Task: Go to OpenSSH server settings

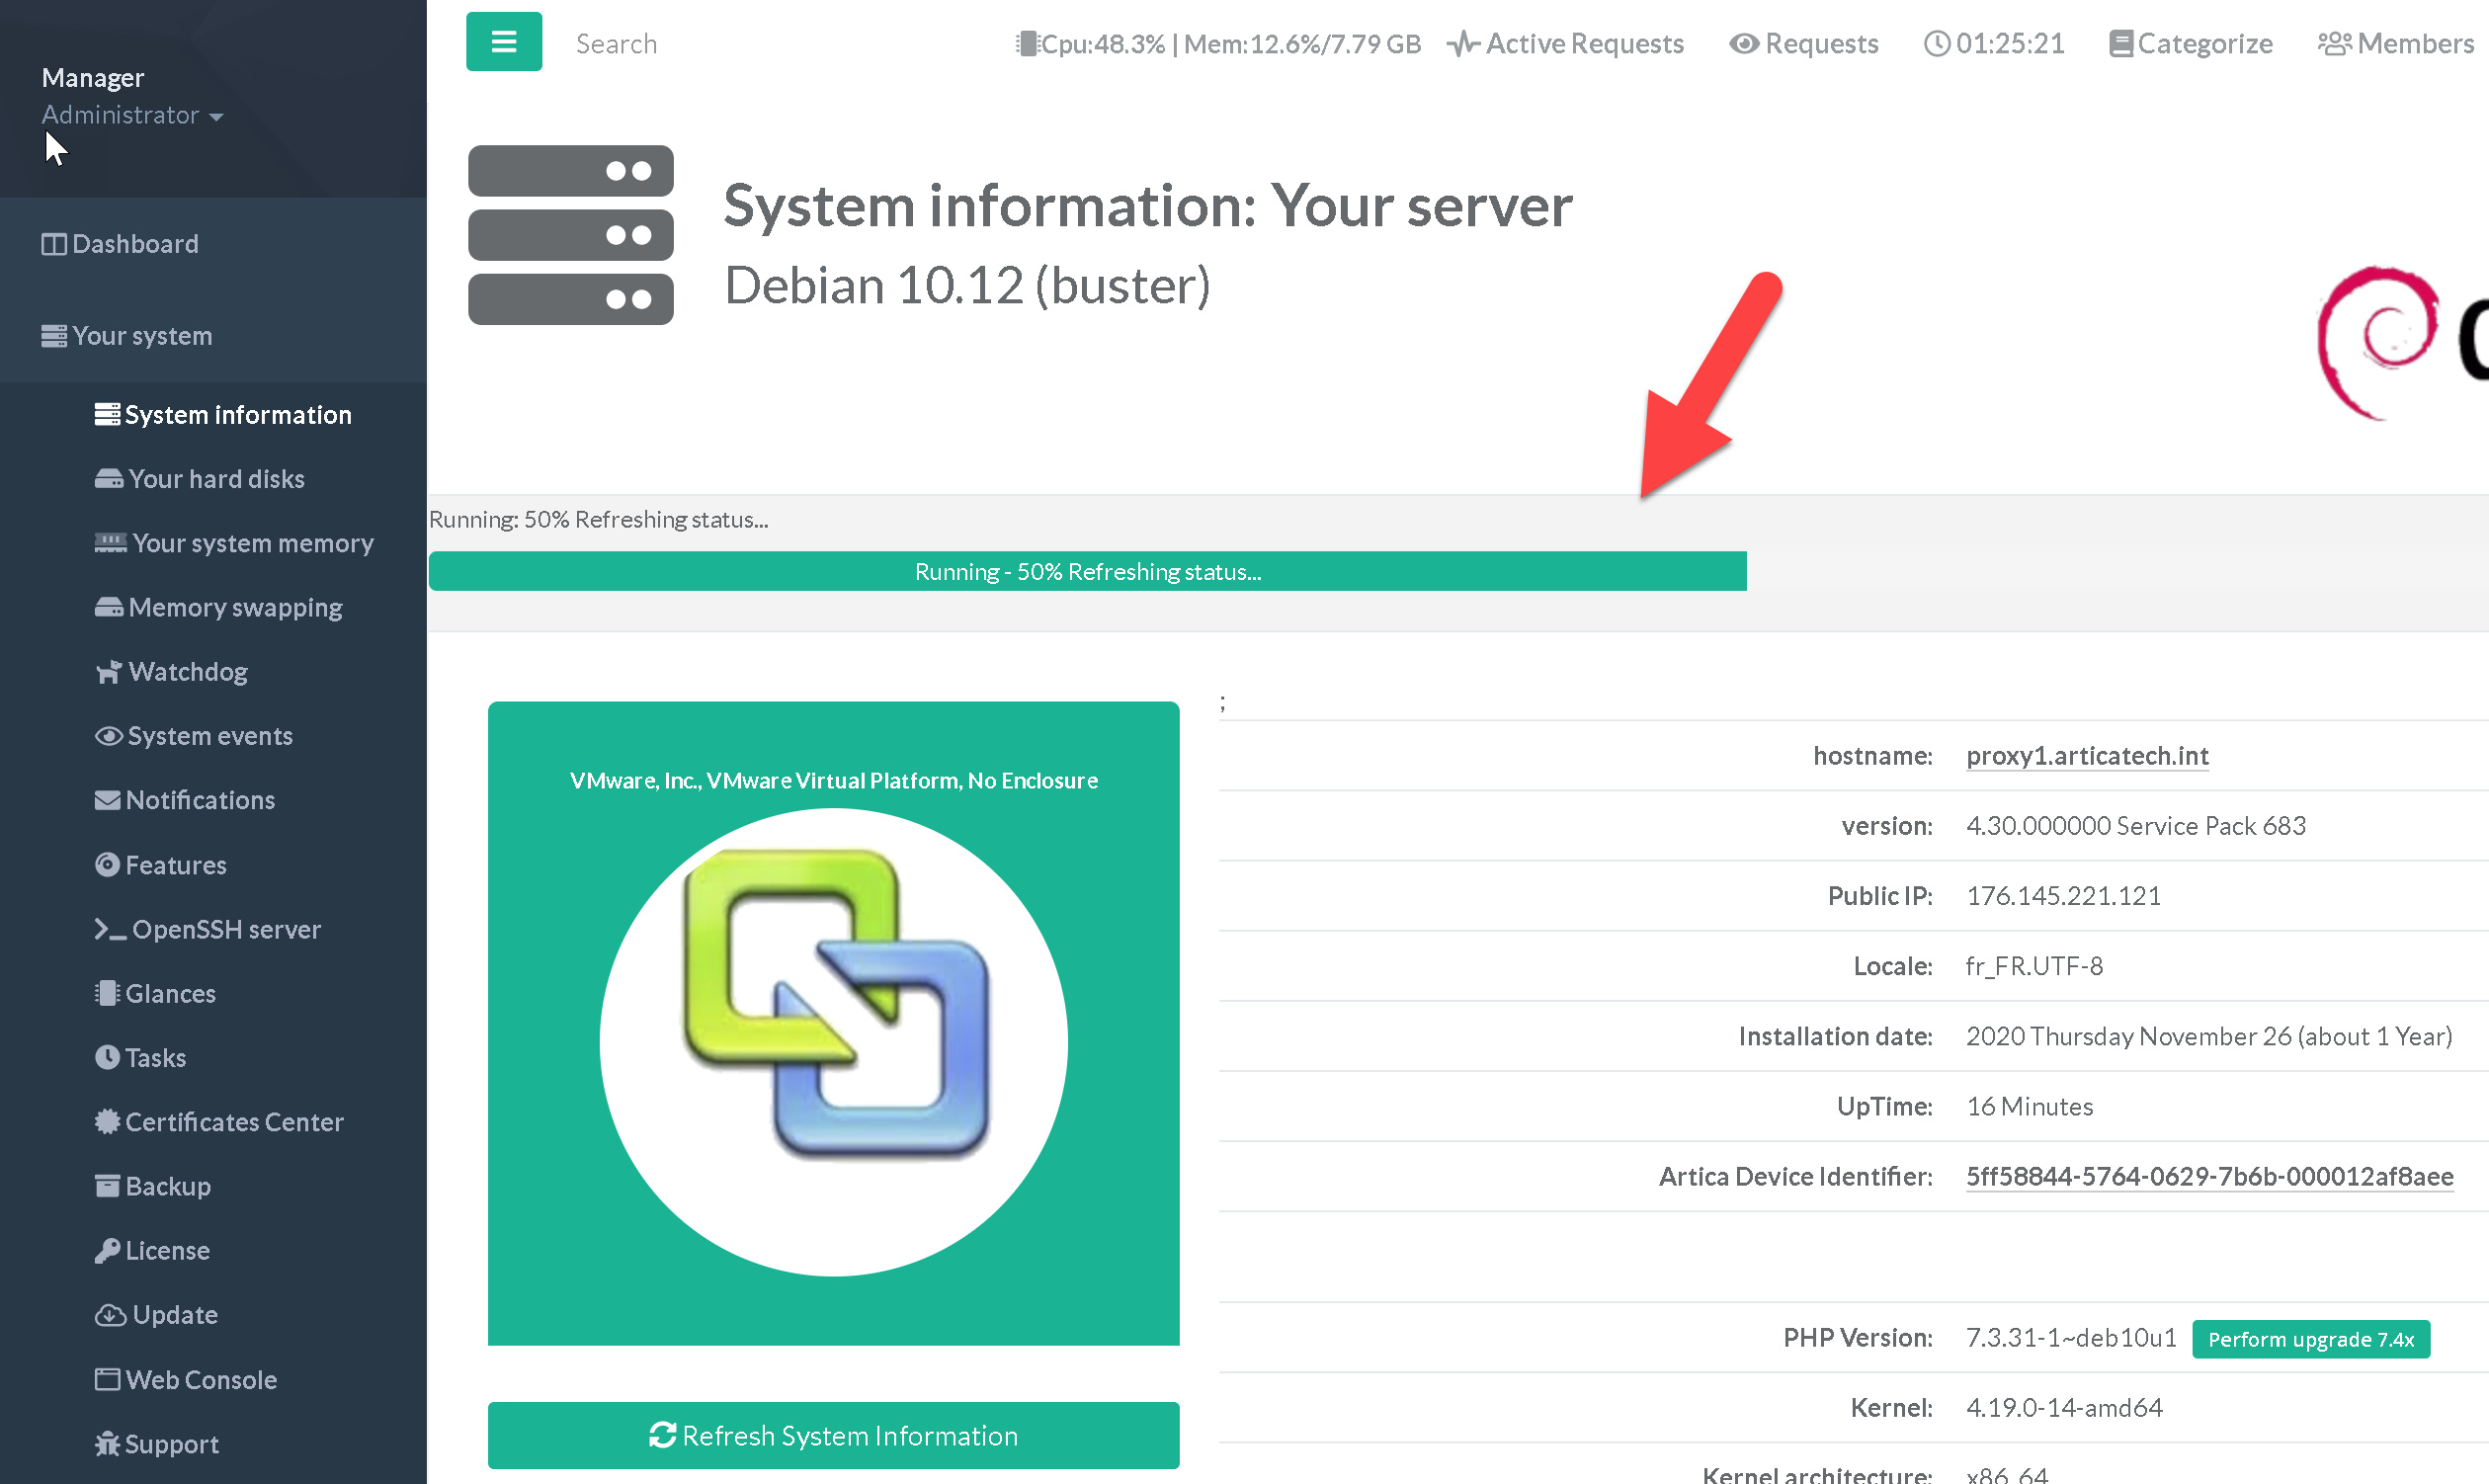Action: (225, 929)
